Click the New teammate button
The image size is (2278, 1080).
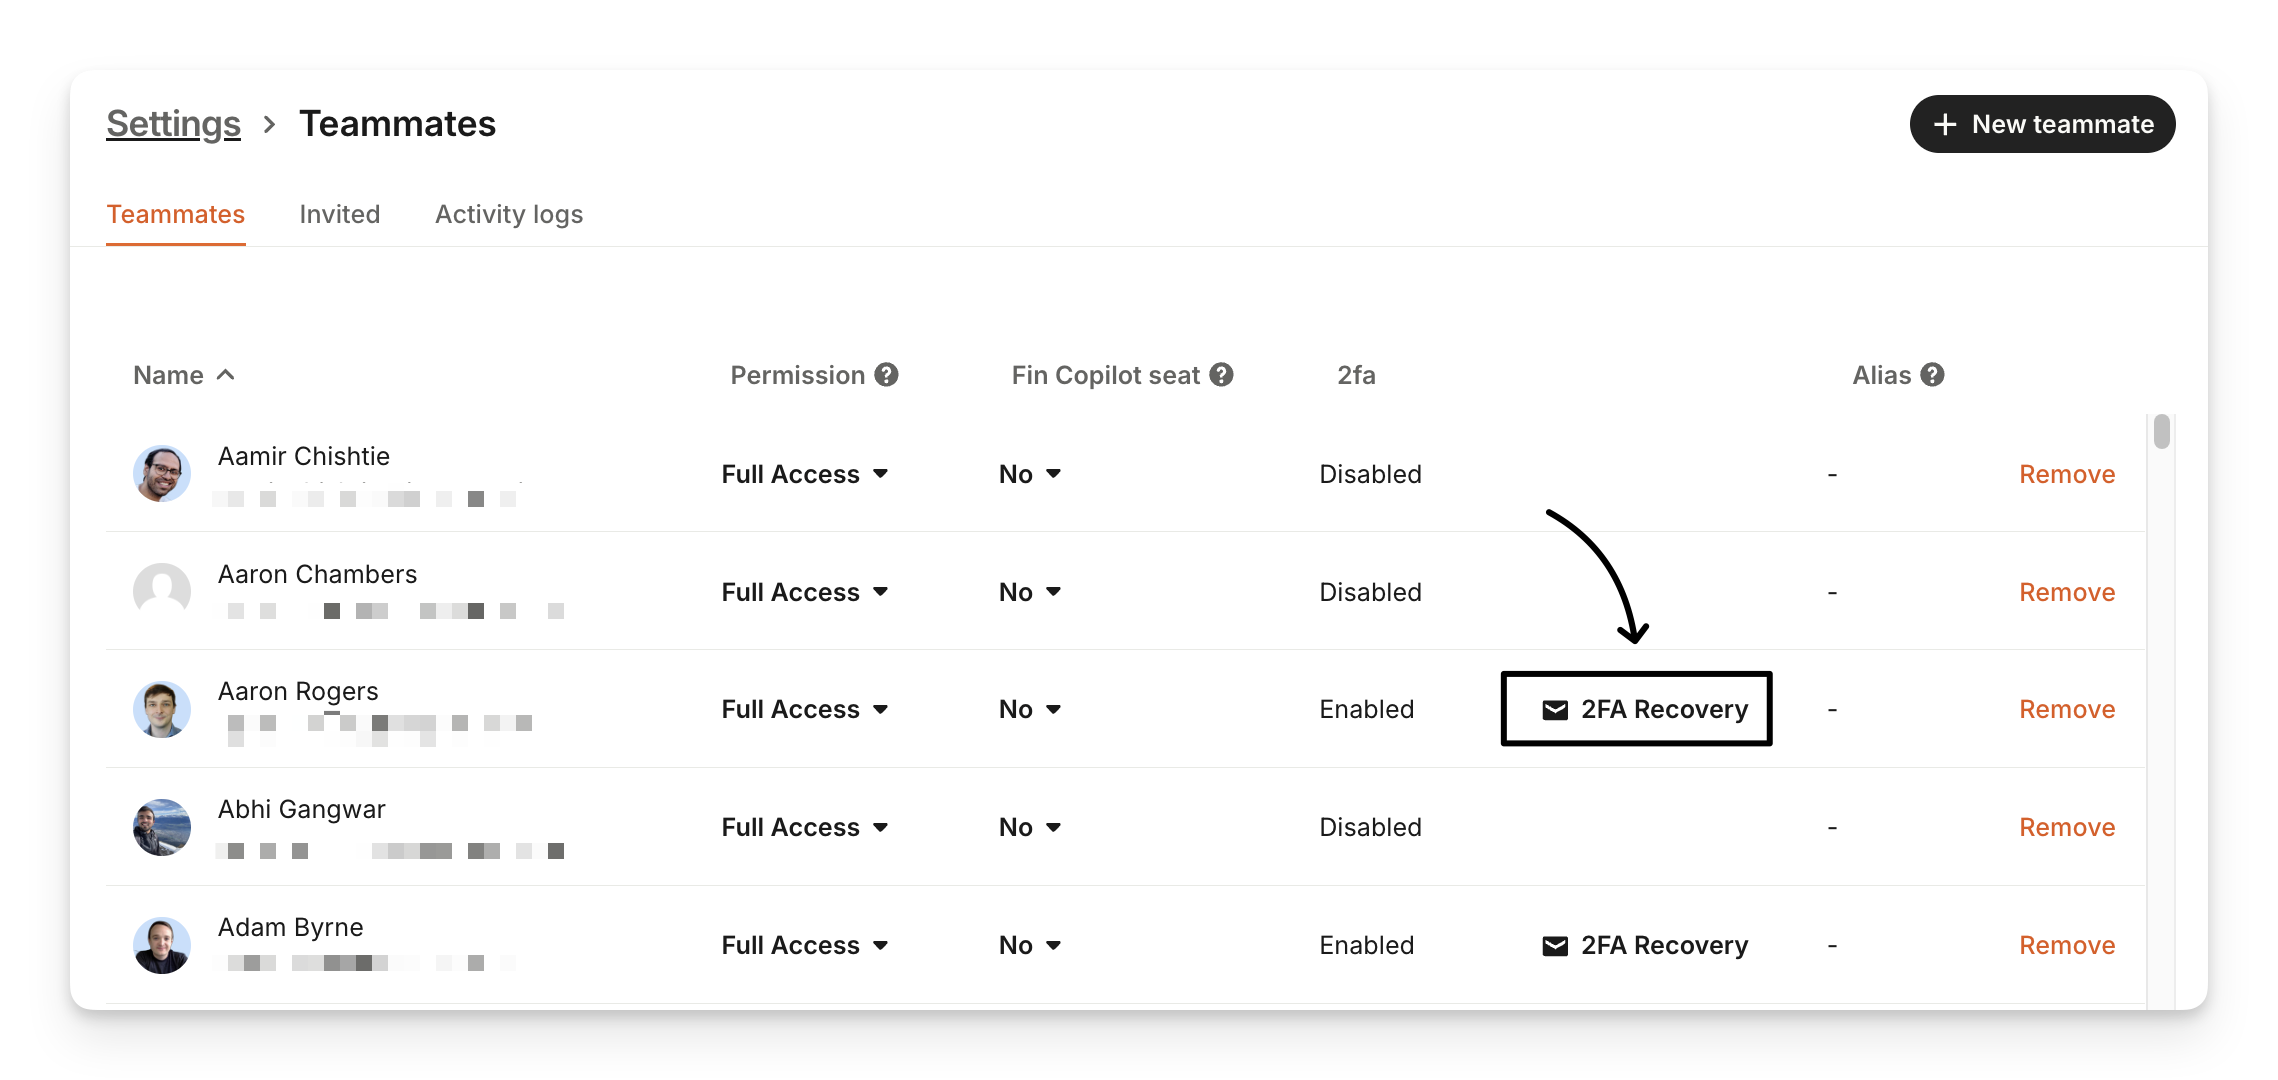[2042, 124]
